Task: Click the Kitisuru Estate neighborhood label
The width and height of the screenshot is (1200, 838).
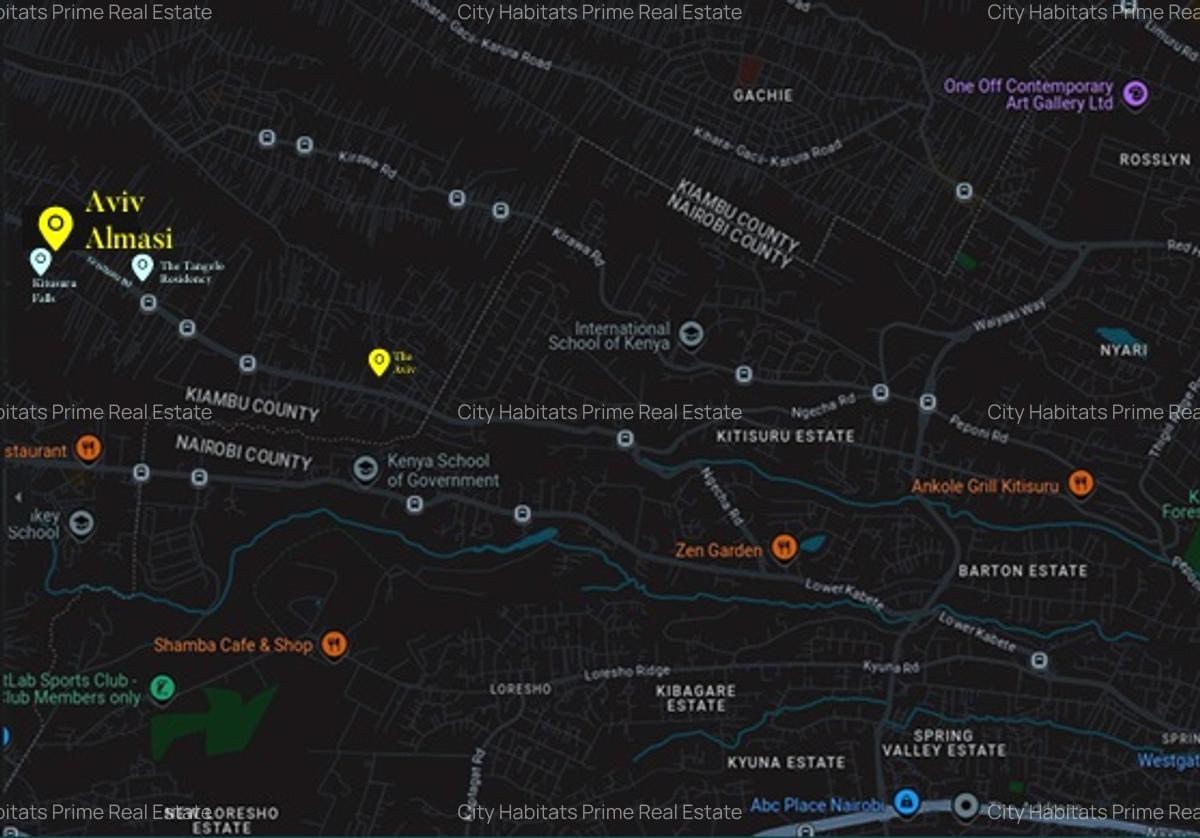Action: coord(785,436)
